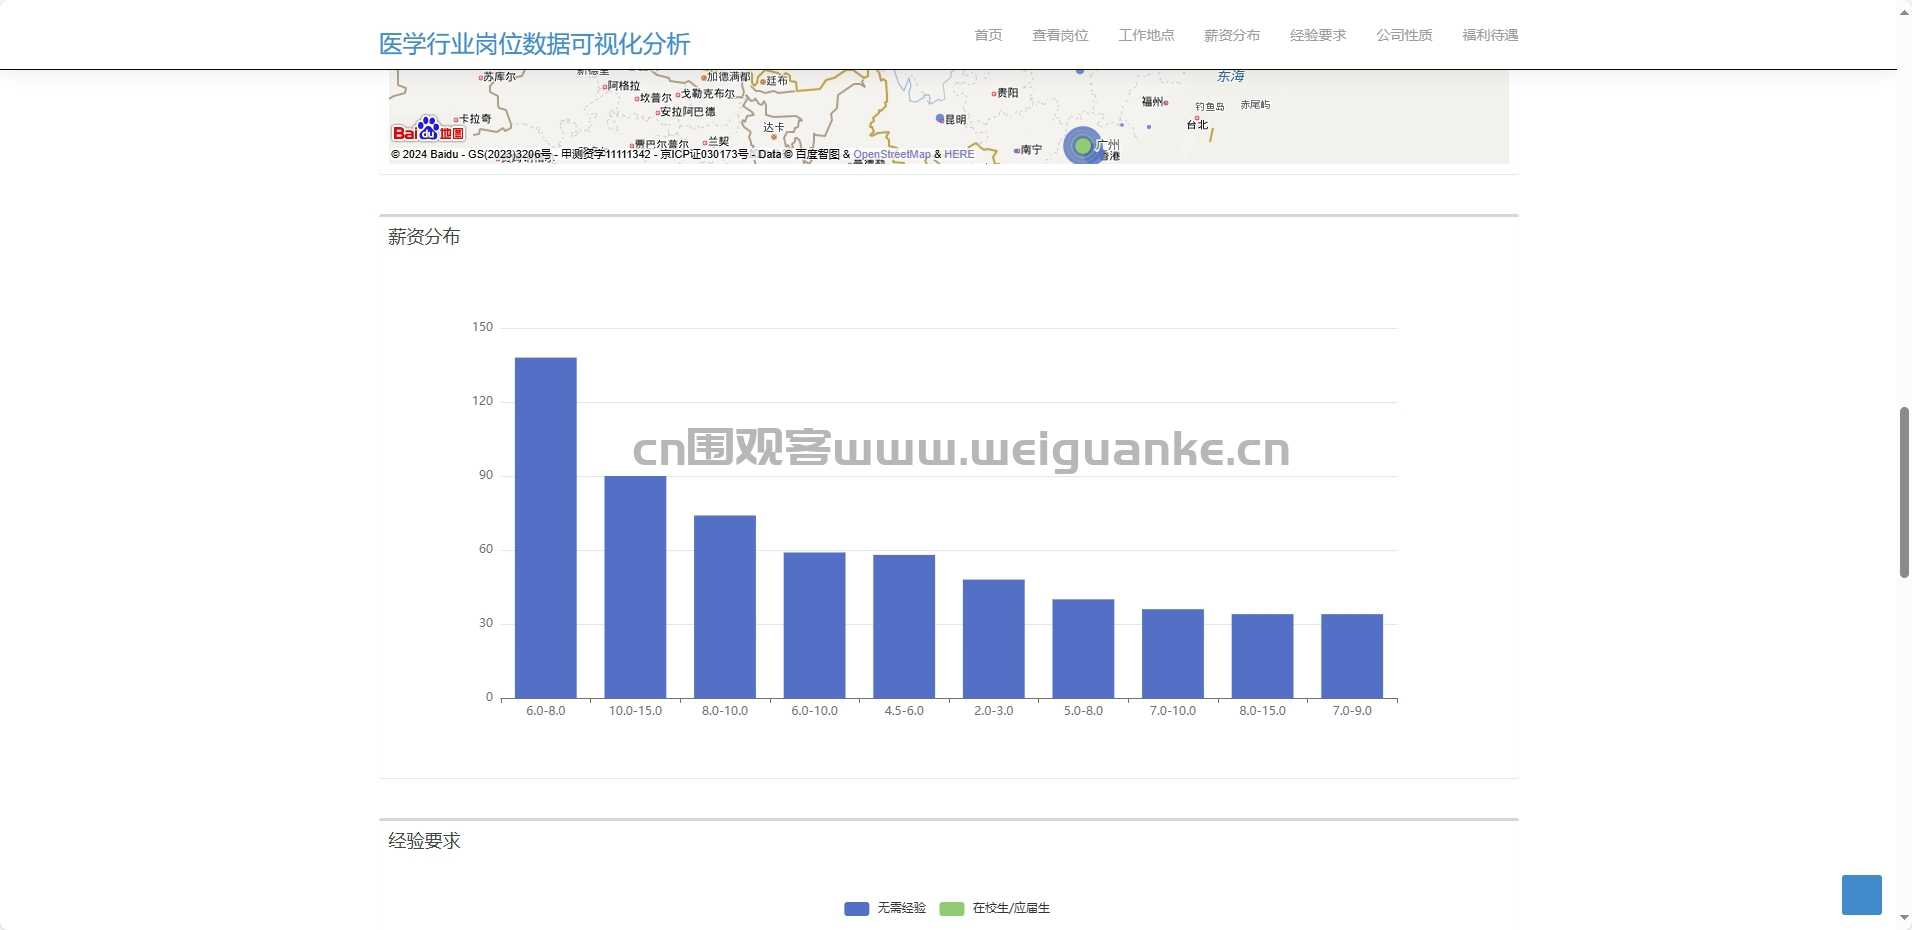Open 经验要求 nav link
This screenshot has width=1912, height=930.
click(1318, 35)
